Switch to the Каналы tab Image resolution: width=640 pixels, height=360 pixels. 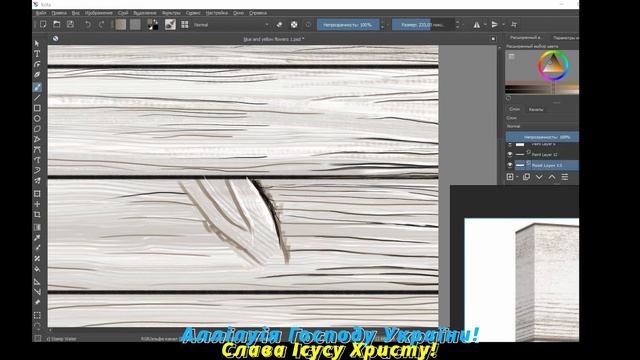[x=536, y=109]
